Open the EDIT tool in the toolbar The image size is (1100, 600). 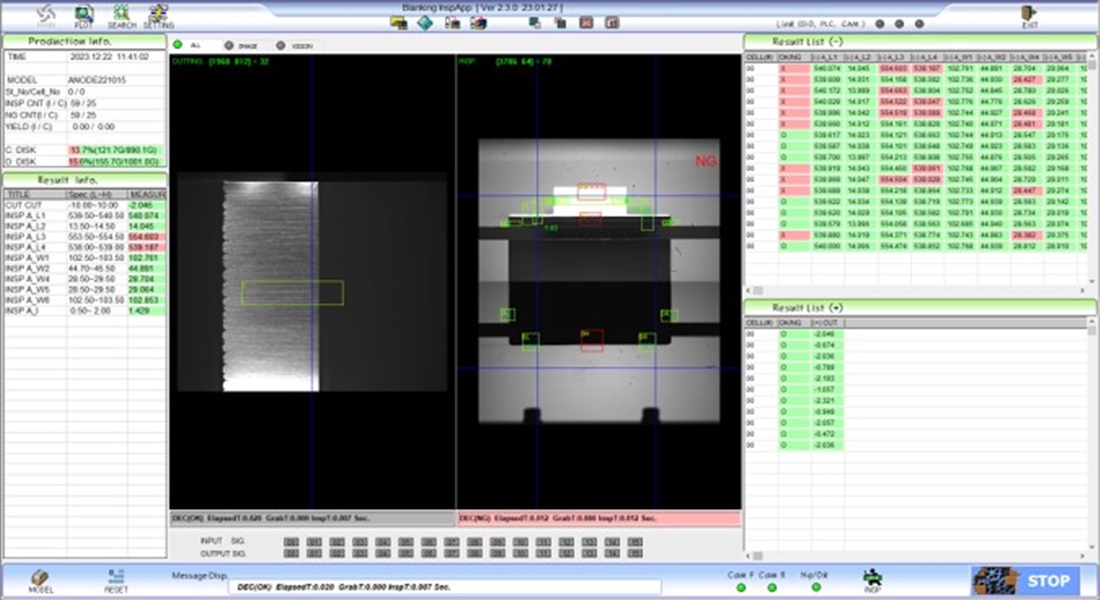[x=84, y=15]
